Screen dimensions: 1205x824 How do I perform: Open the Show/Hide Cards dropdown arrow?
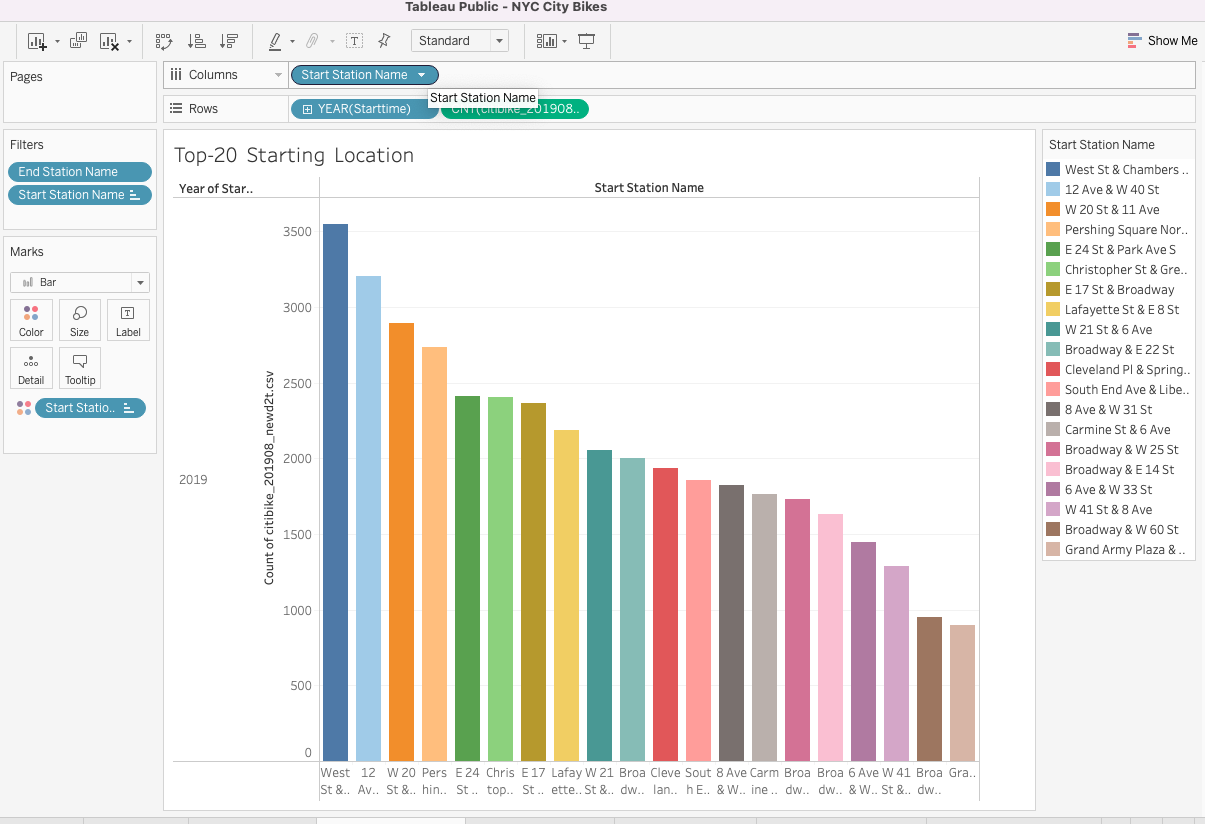(x=565, y=42)
